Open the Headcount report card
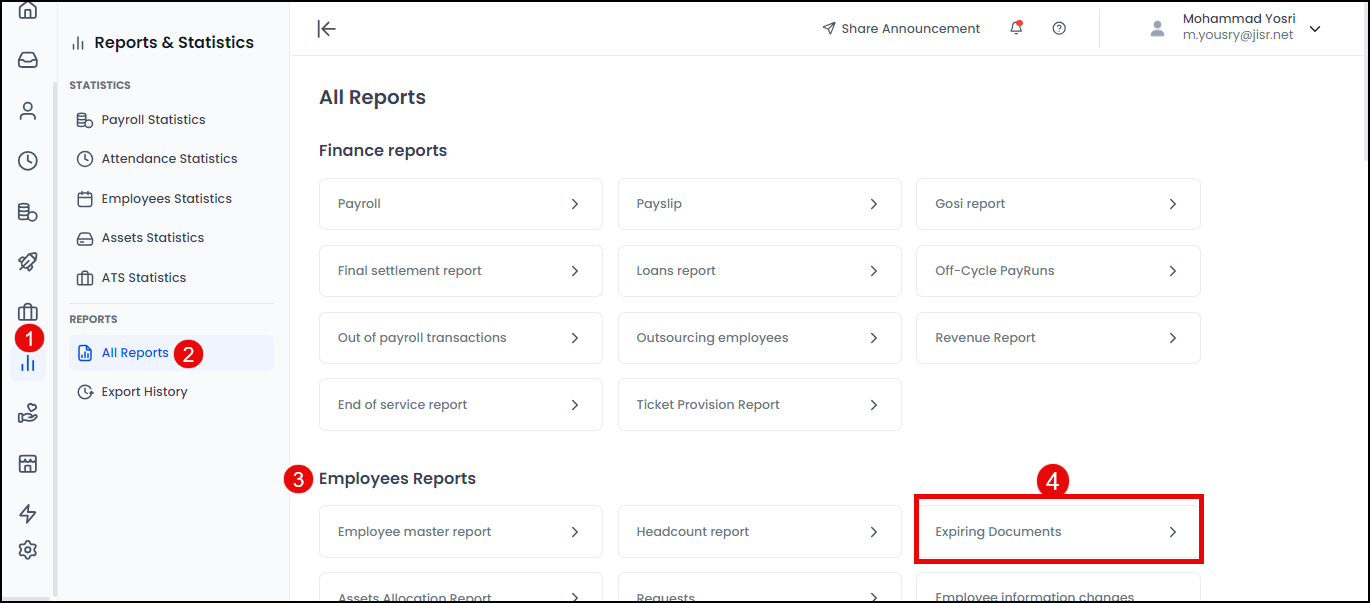This screenshot has width=1370, height=603. coord(759,532)
